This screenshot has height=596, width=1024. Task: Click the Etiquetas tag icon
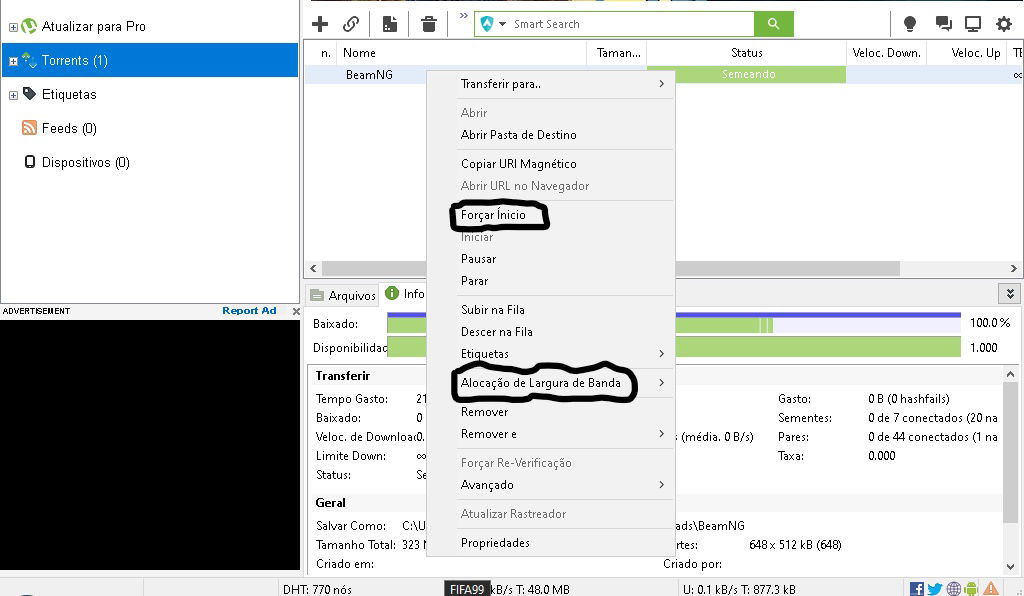coord(29,94)
